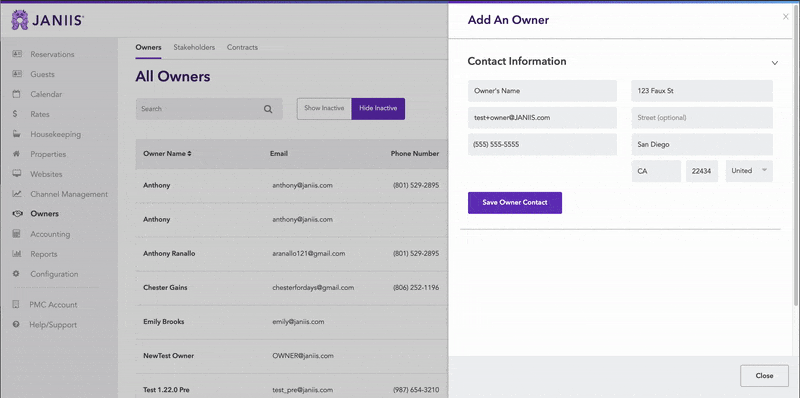The image size is (800, 398).
Task: Click the Close button at panel bottom
Action: pos(764,376)
